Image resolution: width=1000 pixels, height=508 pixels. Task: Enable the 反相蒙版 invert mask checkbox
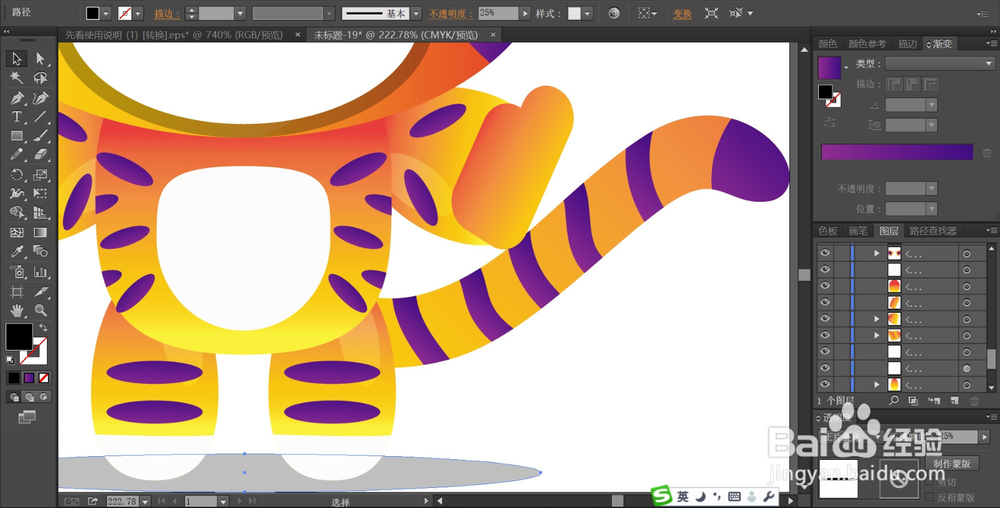tap(930, 497)
